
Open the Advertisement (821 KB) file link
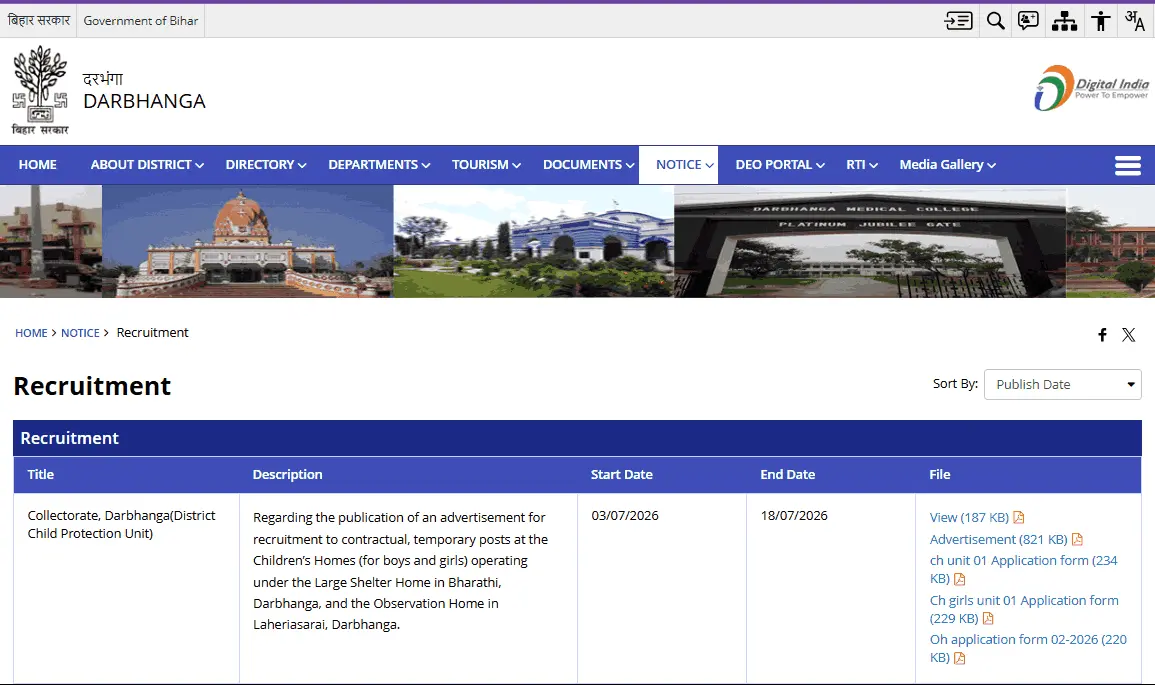pos(998,540)
